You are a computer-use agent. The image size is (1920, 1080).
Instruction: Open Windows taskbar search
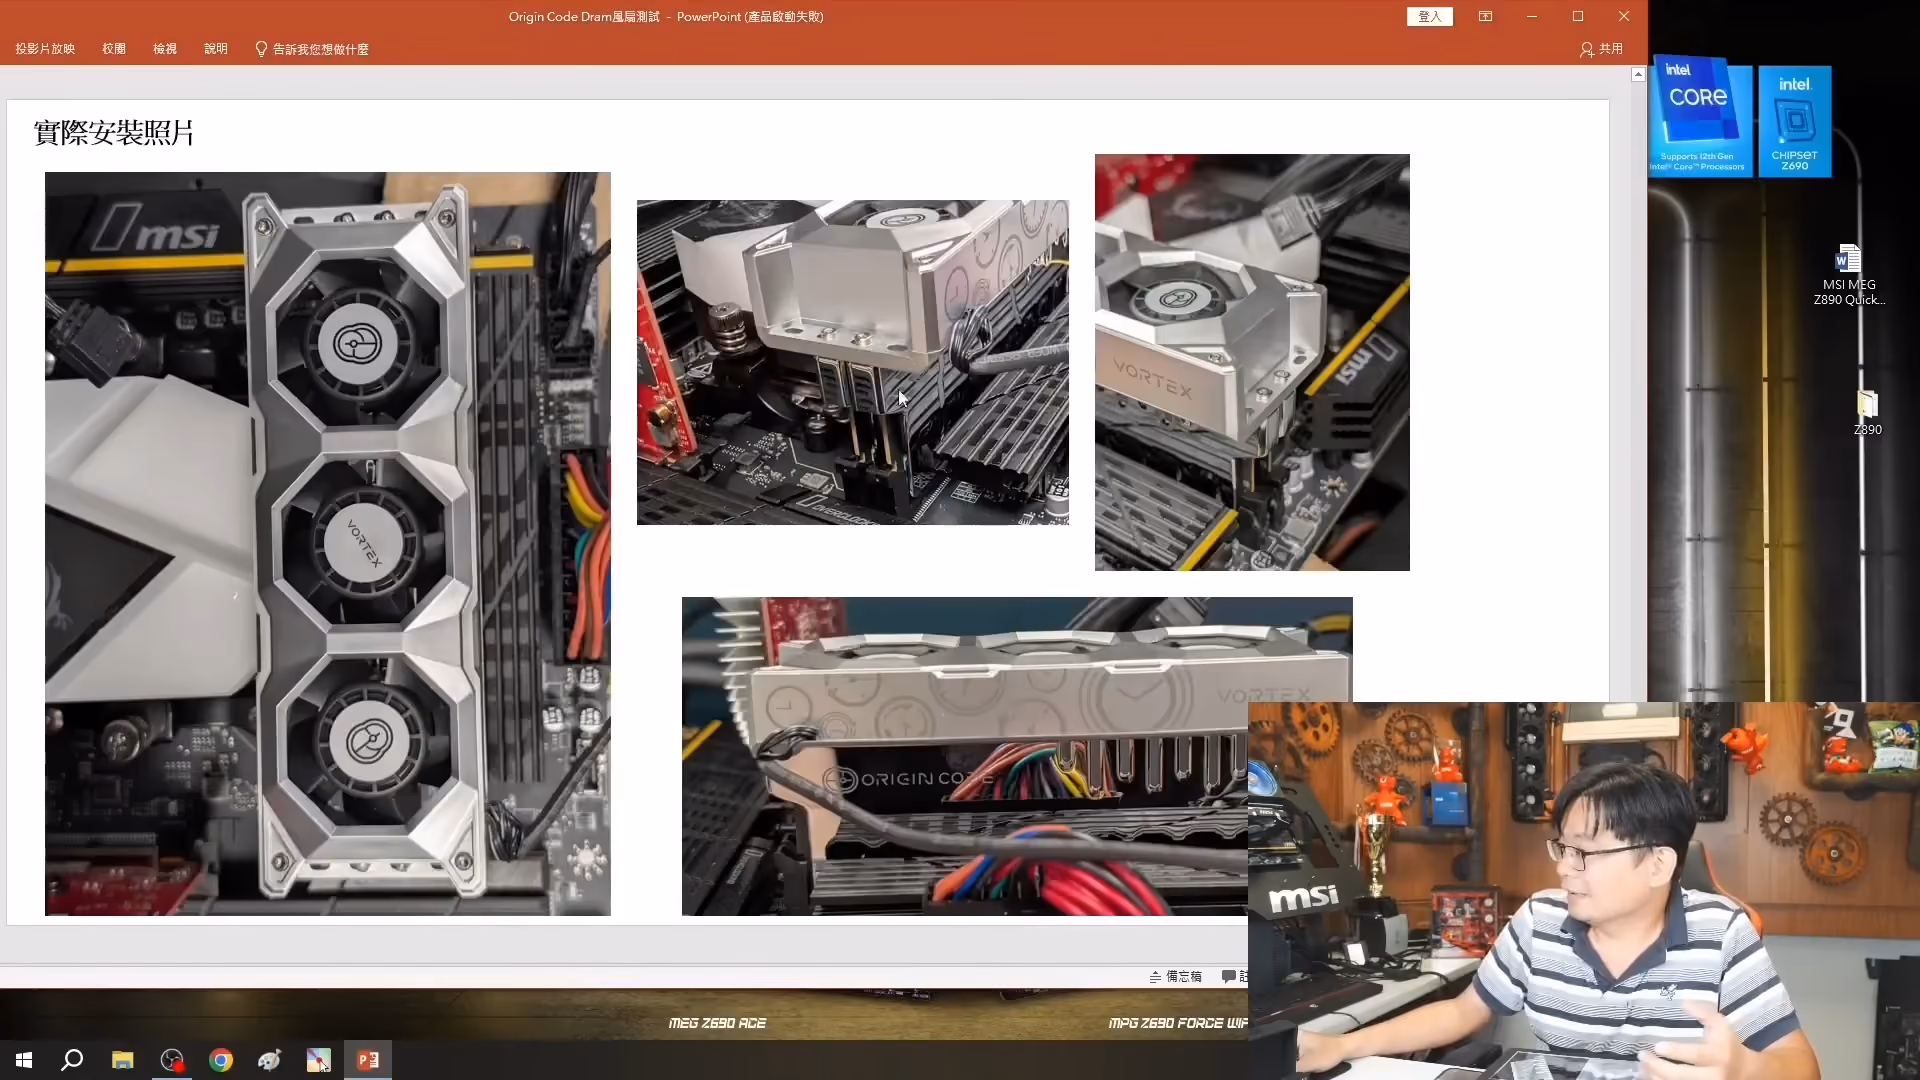[72, 1060]
